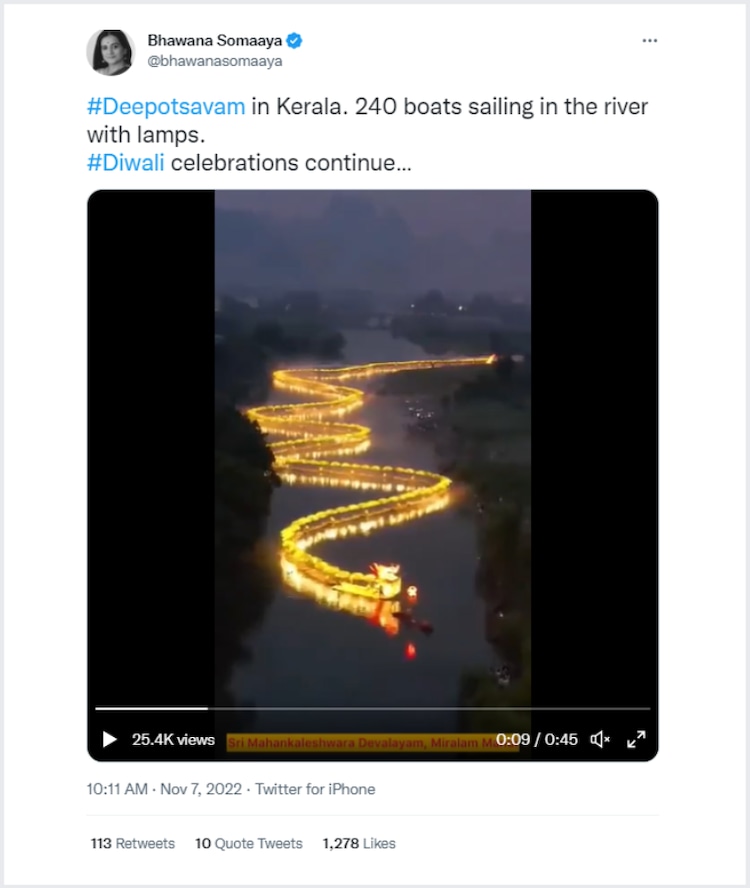Enter fullscreen video mode
750x888 pixels.
(636, 740)
